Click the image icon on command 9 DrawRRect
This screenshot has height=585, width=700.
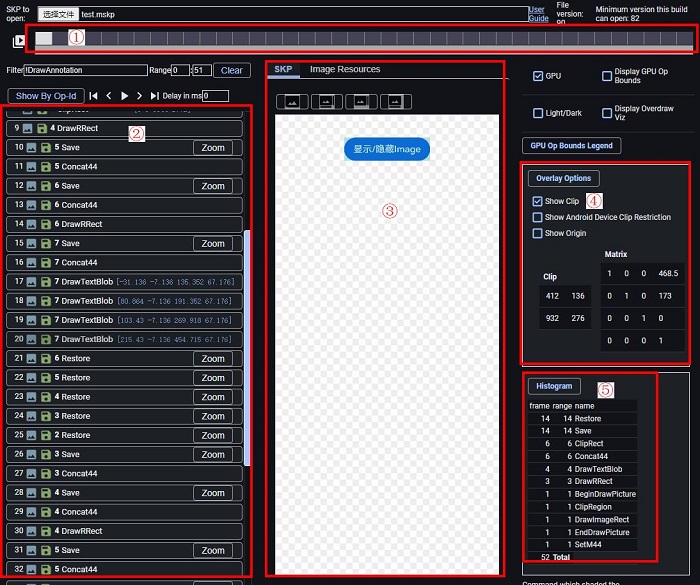pos(32,128)
